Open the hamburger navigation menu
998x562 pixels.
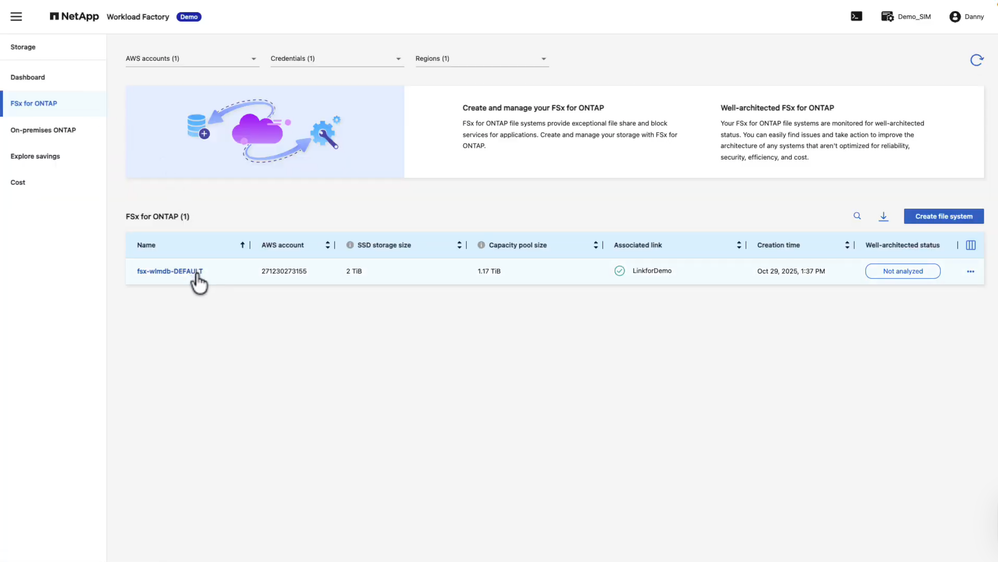point(16,17)
